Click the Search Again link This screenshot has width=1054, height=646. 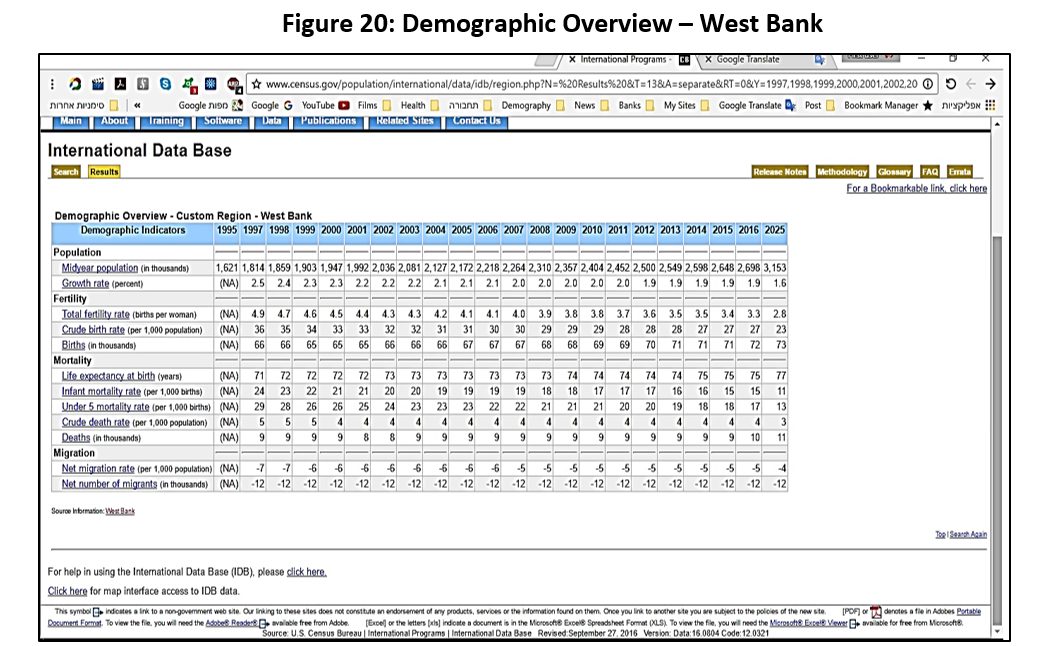click(968, 534)
